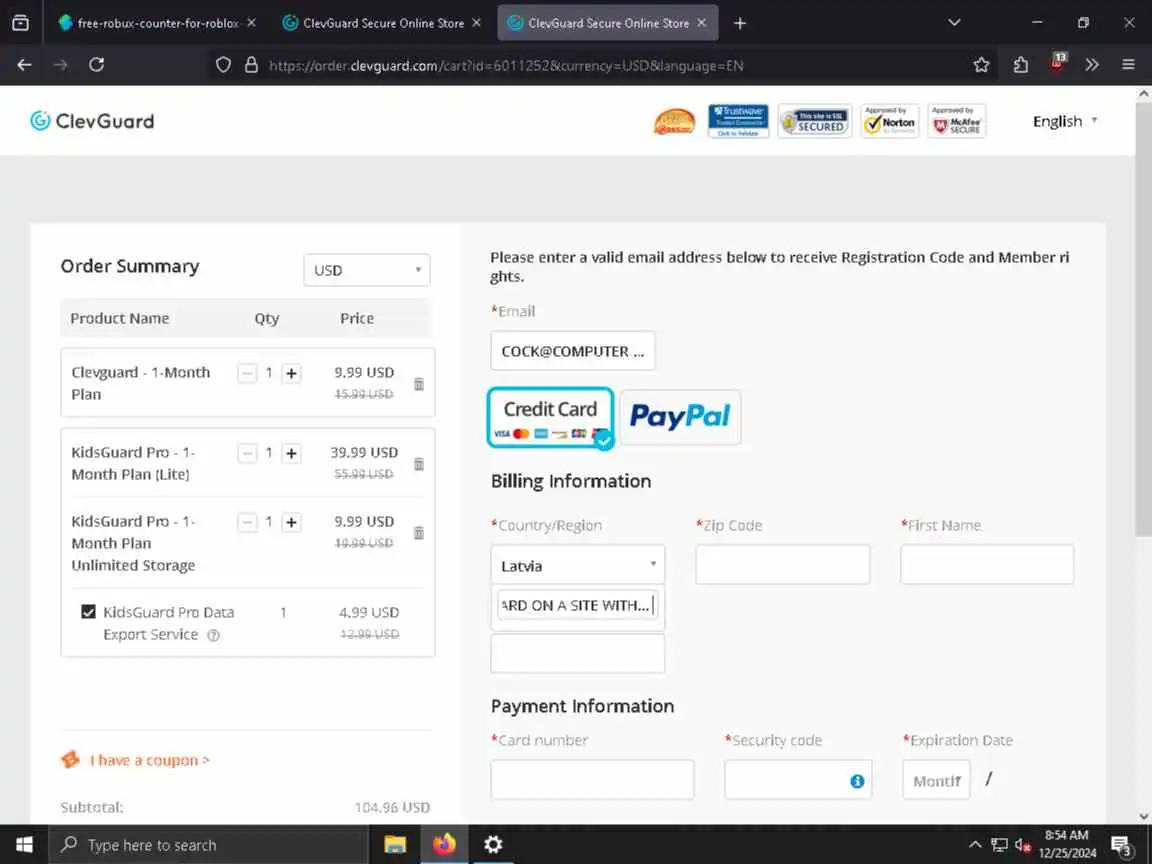Increase KidsGuard Pro Lite plan quantity
Screen dimensions: 1152x864
pos(292,453)
